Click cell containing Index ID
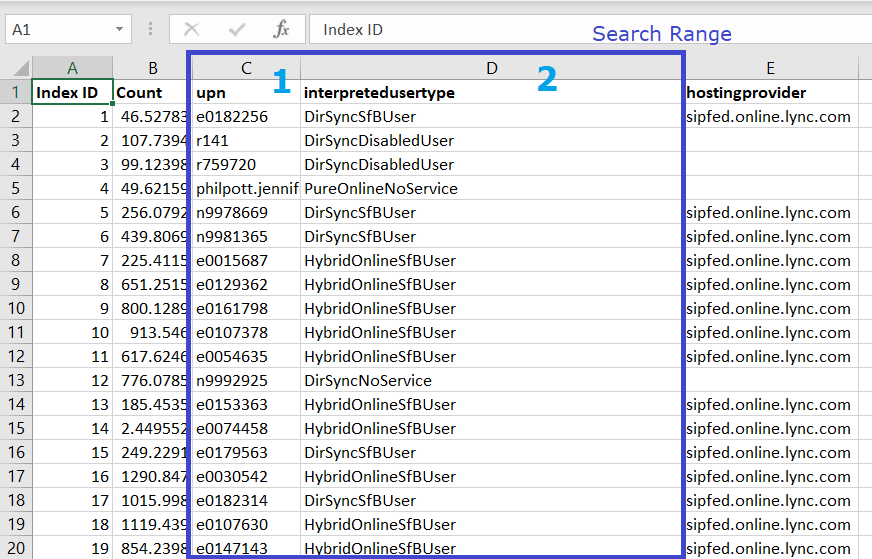 [72, 92]
